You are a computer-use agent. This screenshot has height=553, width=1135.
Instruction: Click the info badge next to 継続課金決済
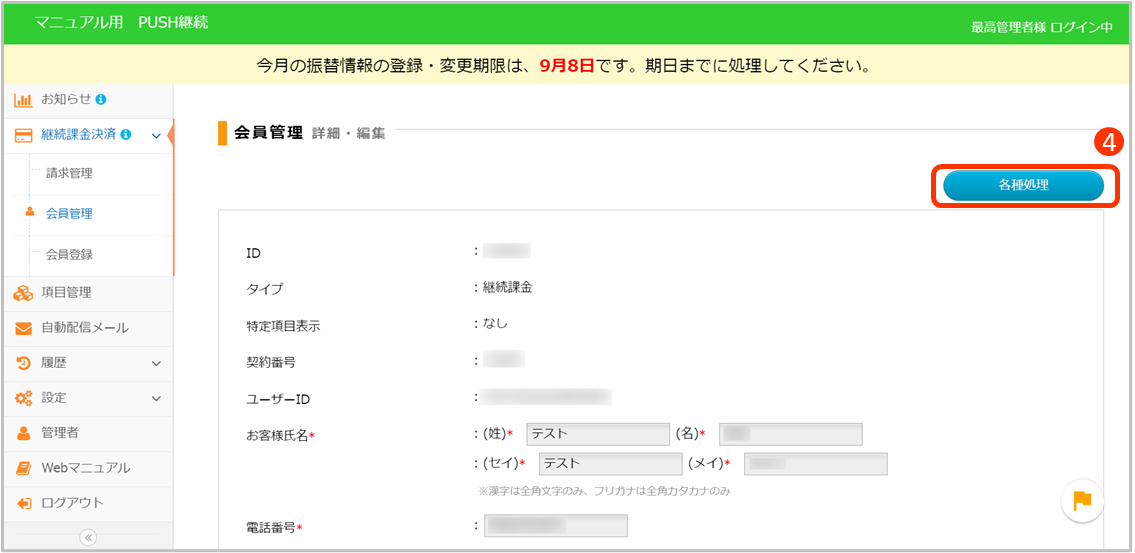[x=125, y=135]
